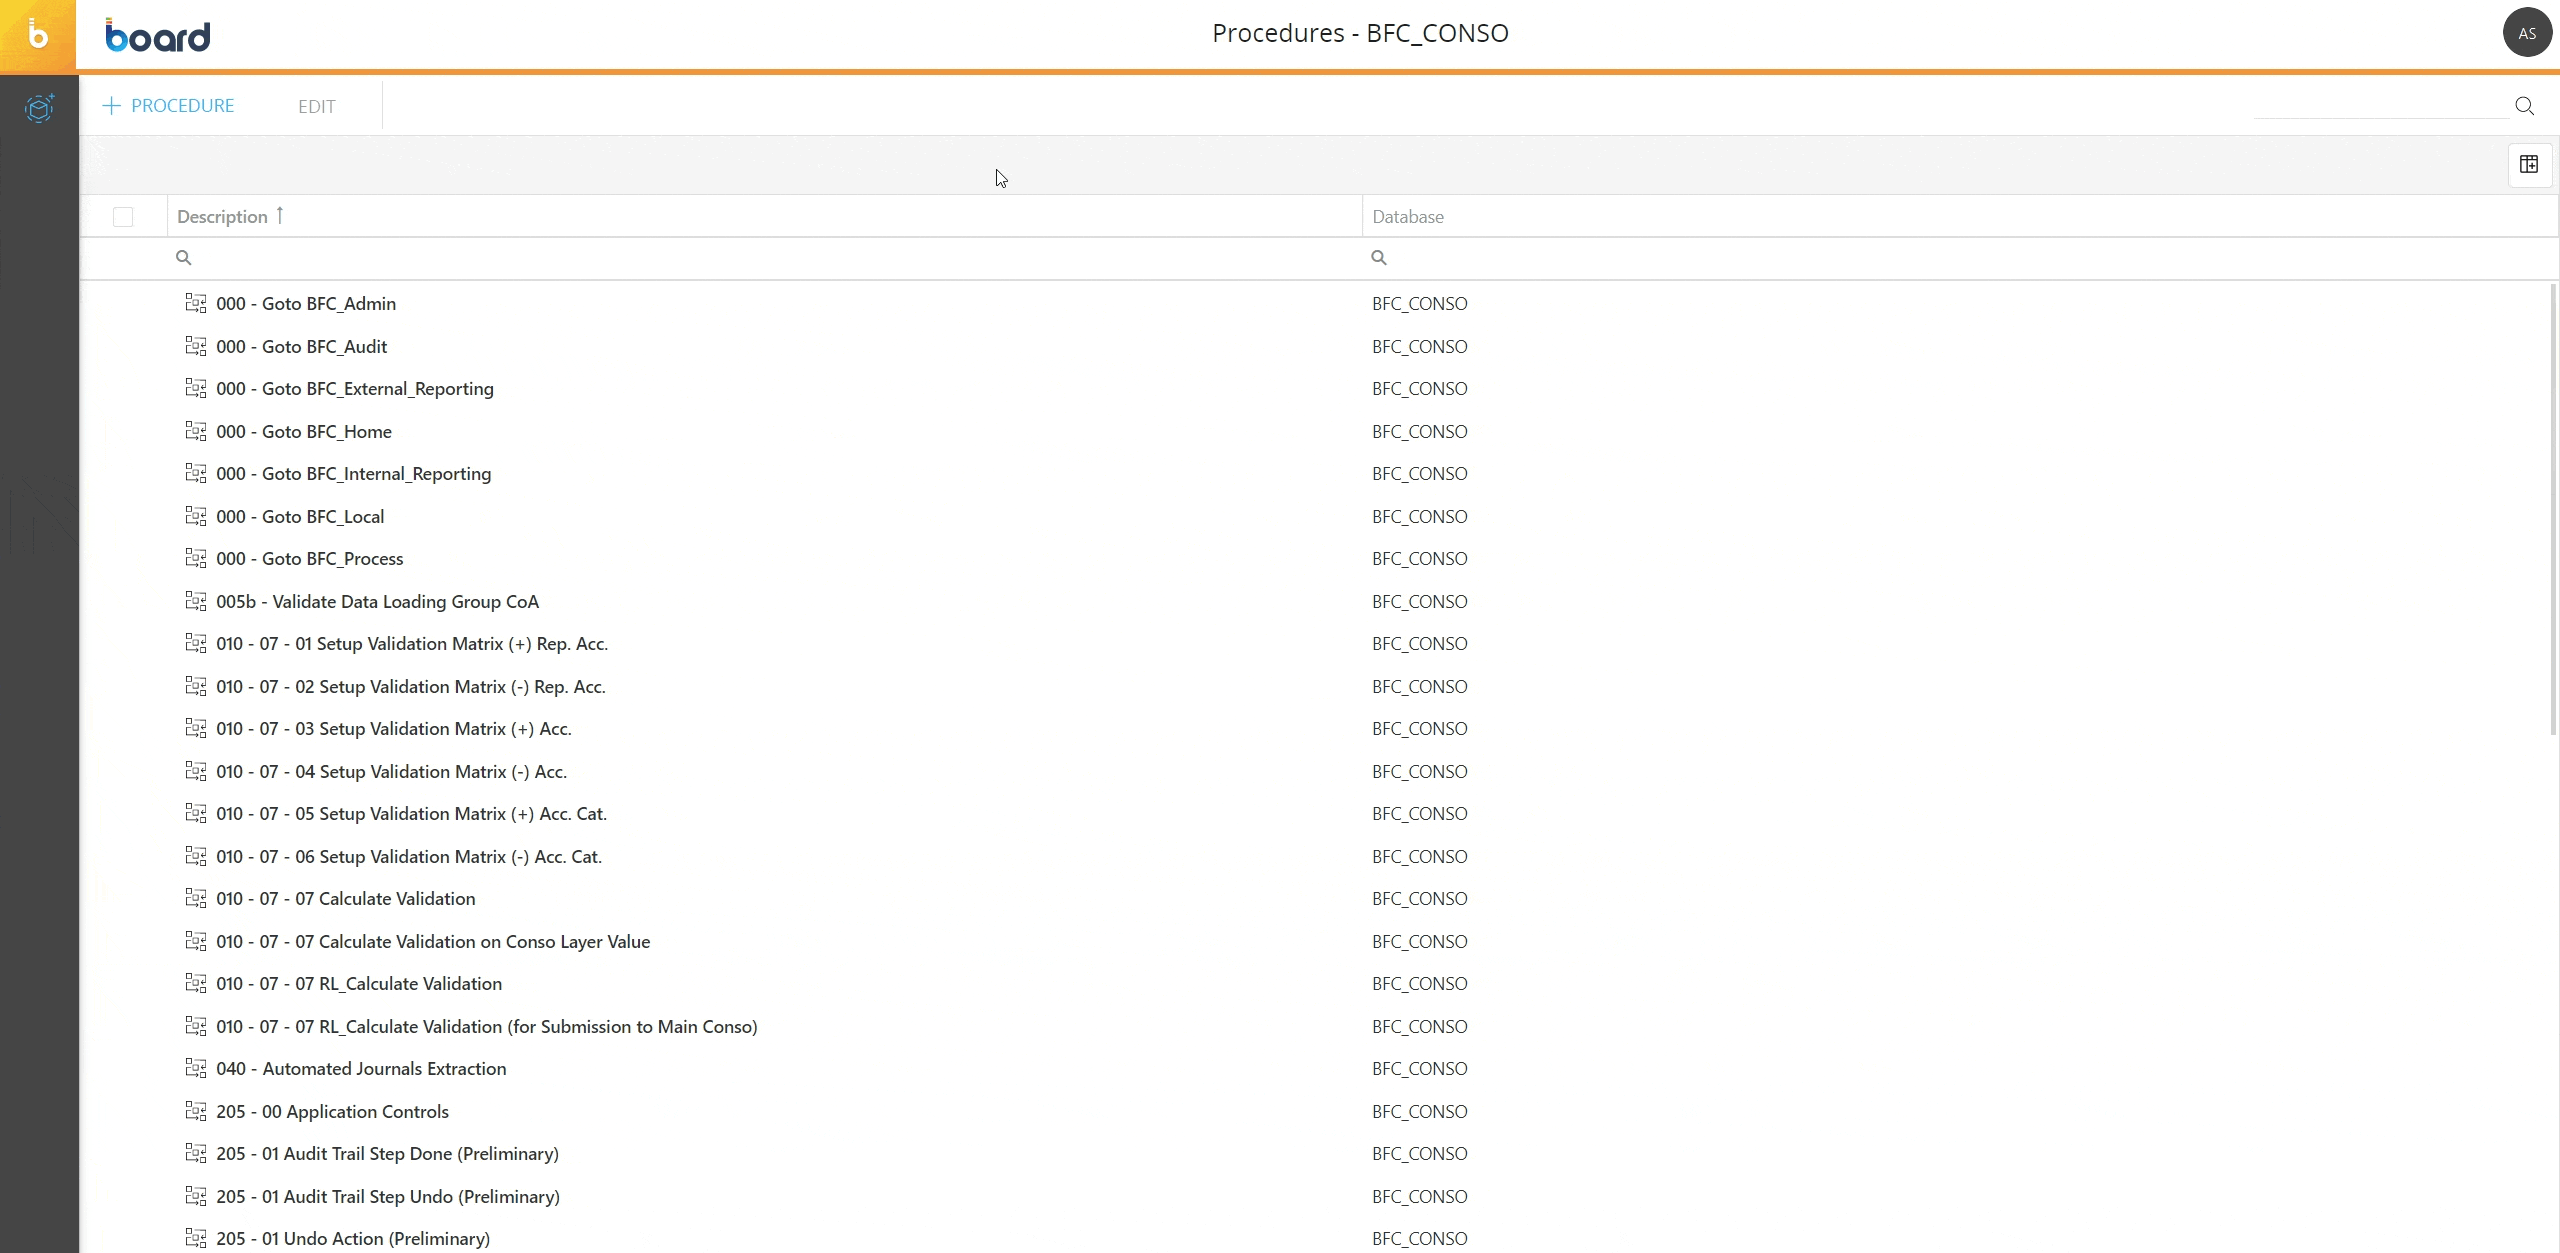Click procedure icon for 010 - 07 - 02 Setup
Image resolution: width=2560 pixels, height=1253 pixels.
196,686
